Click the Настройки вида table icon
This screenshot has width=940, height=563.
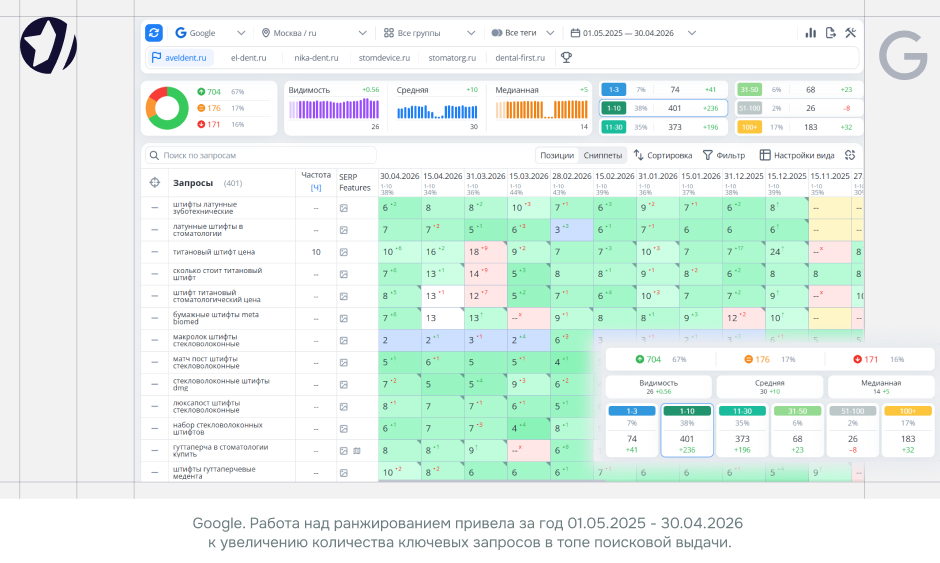(x=765, y=155)
